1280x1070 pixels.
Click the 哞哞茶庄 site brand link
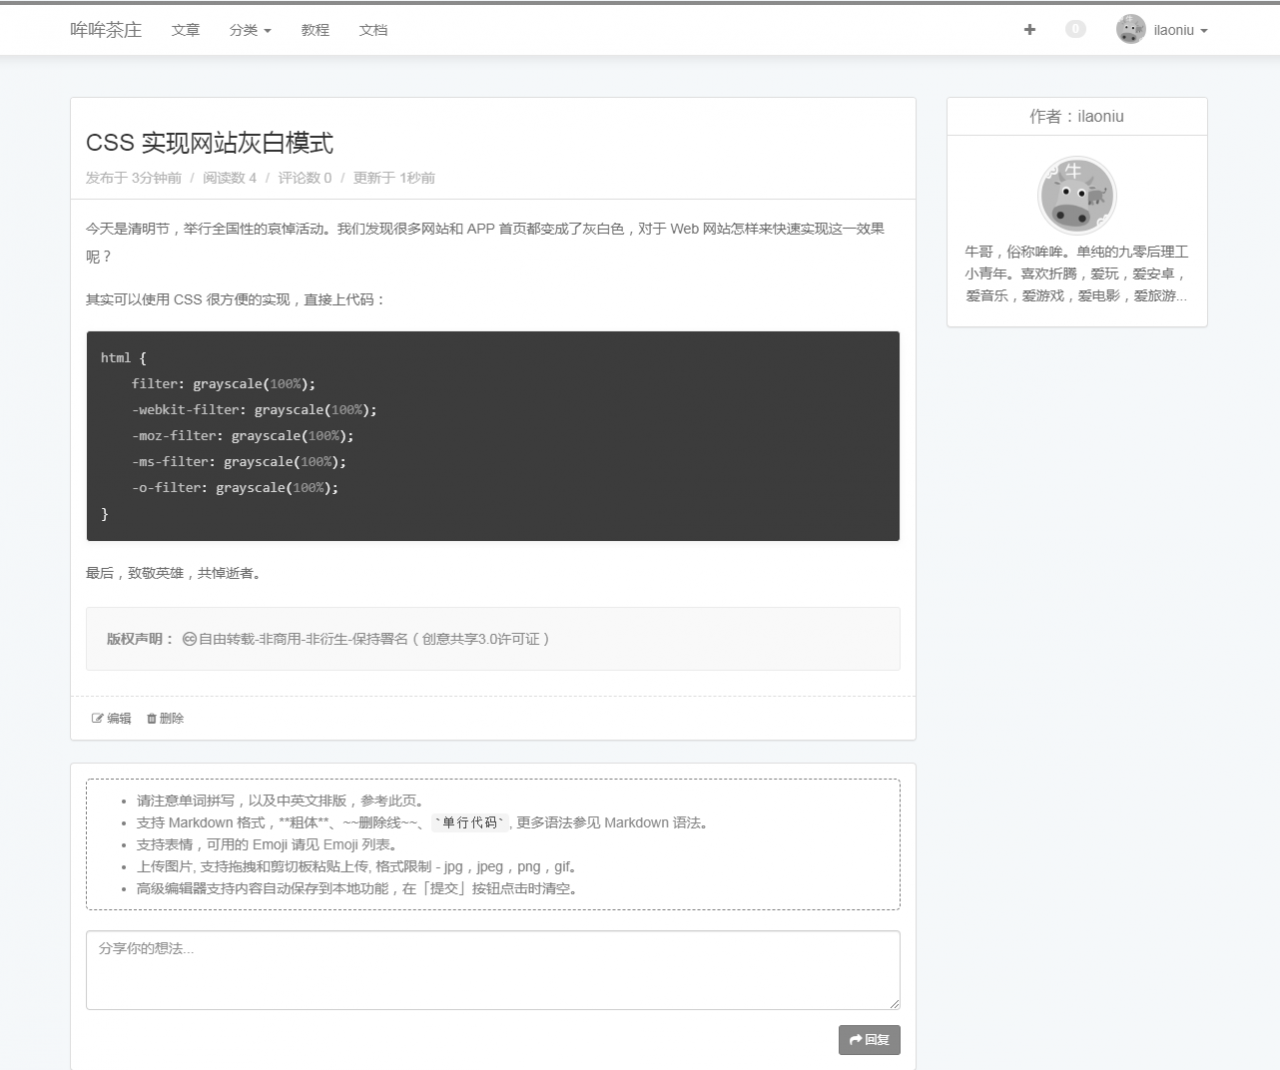coord(106,30)
